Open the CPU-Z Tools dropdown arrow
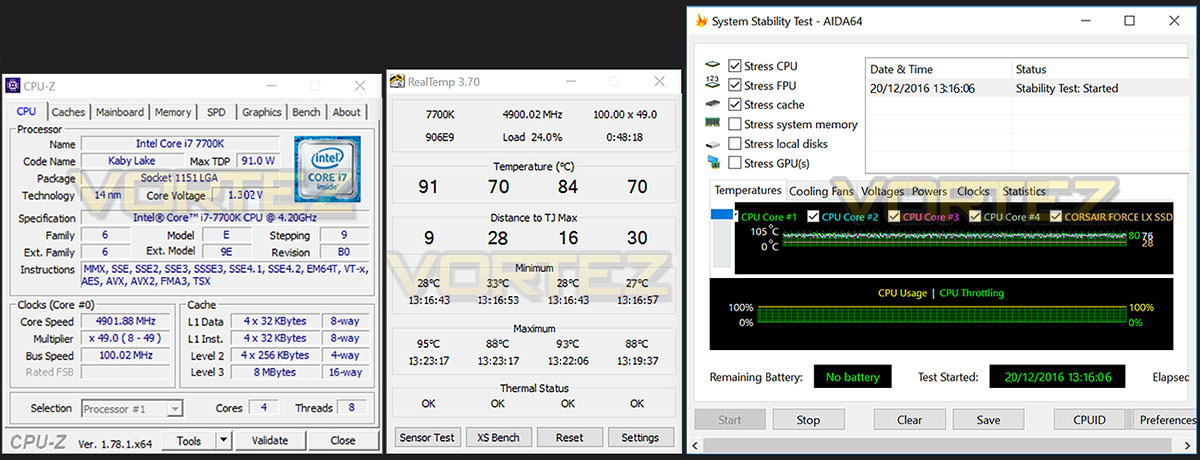Screen dimensions: 1200x460 223,440
